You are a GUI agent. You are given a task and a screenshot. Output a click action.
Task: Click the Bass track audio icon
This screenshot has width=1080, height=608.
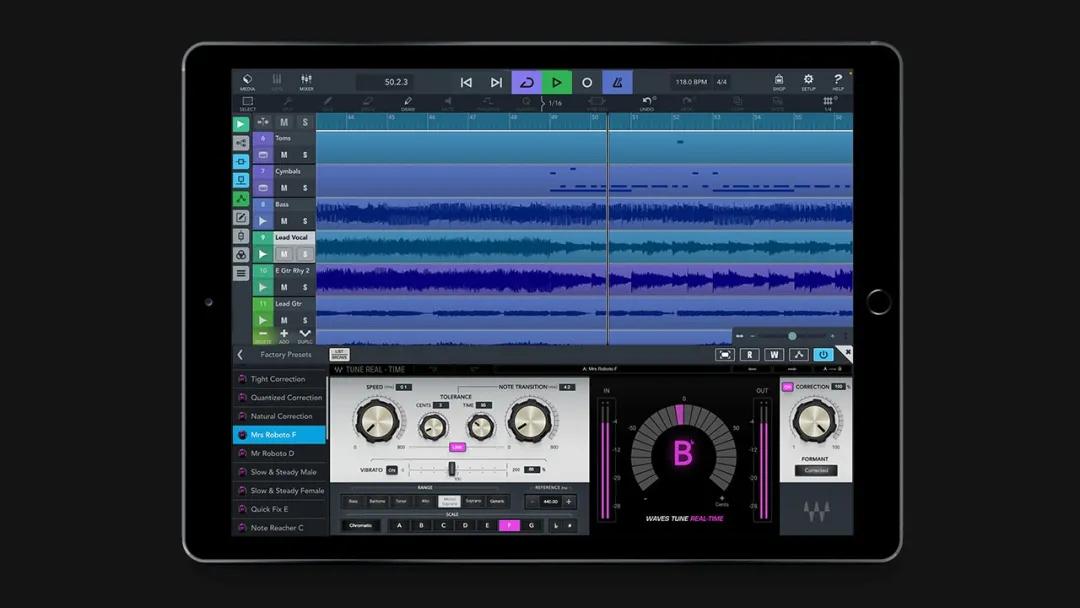point(263,221)
